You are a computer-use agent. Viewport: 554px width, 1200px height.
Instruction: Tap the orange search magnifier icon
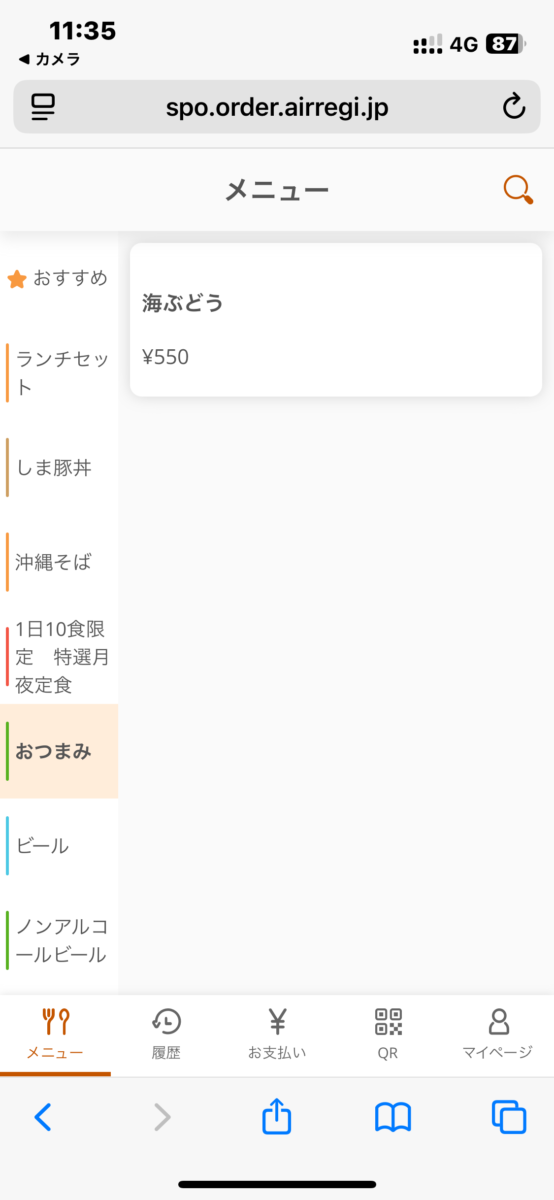click(x=518, y=190)
